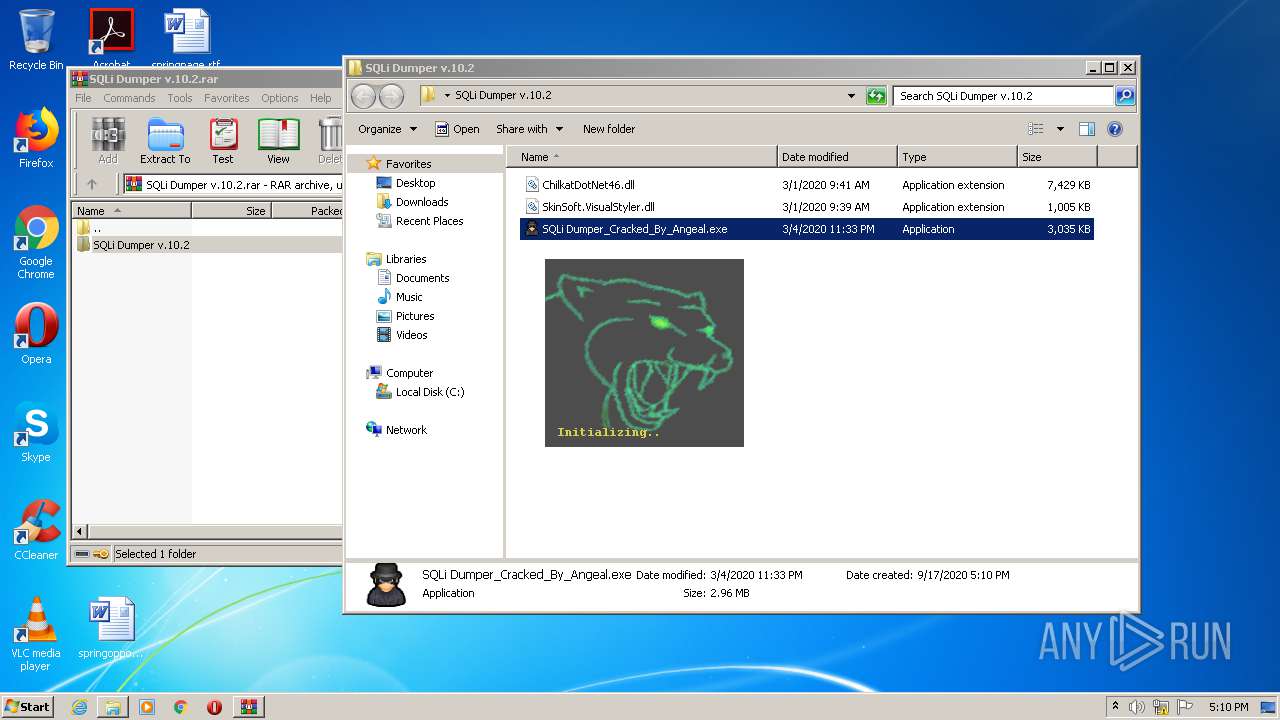The height and width of the screenshot is (720, 1280).
Task: Click New folder button
Action: coord(609,129)
